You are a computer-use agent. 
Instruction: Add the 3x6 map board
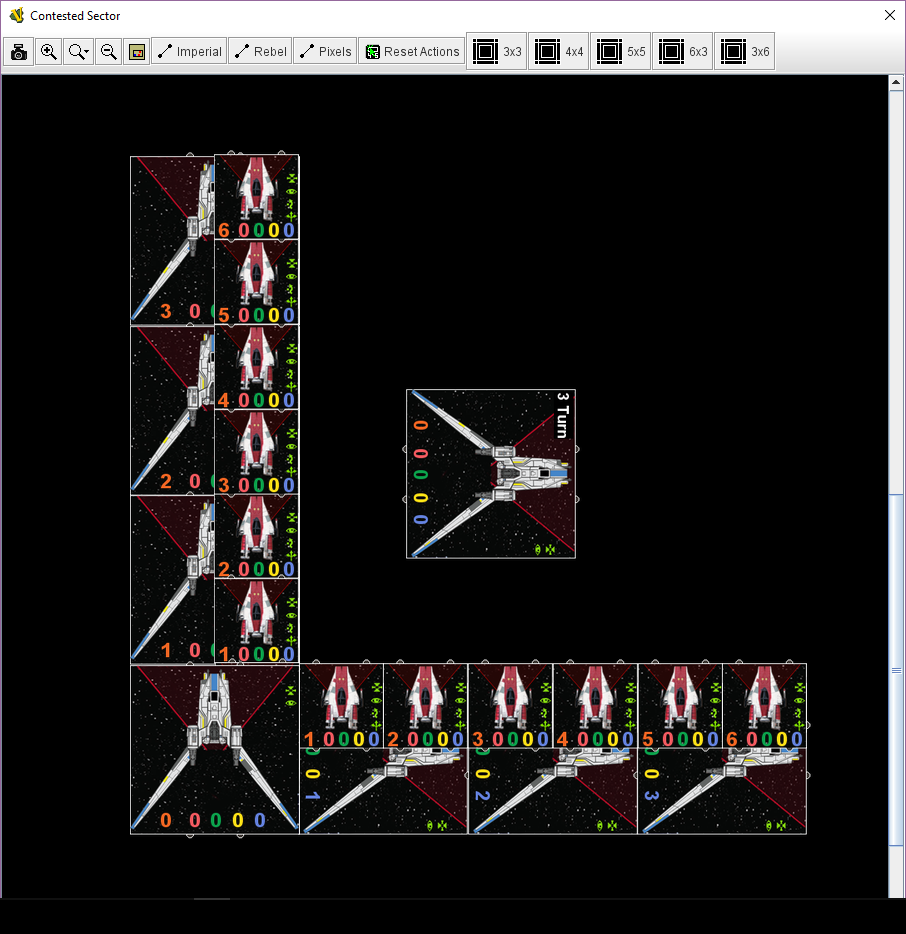tap(745, 51)
